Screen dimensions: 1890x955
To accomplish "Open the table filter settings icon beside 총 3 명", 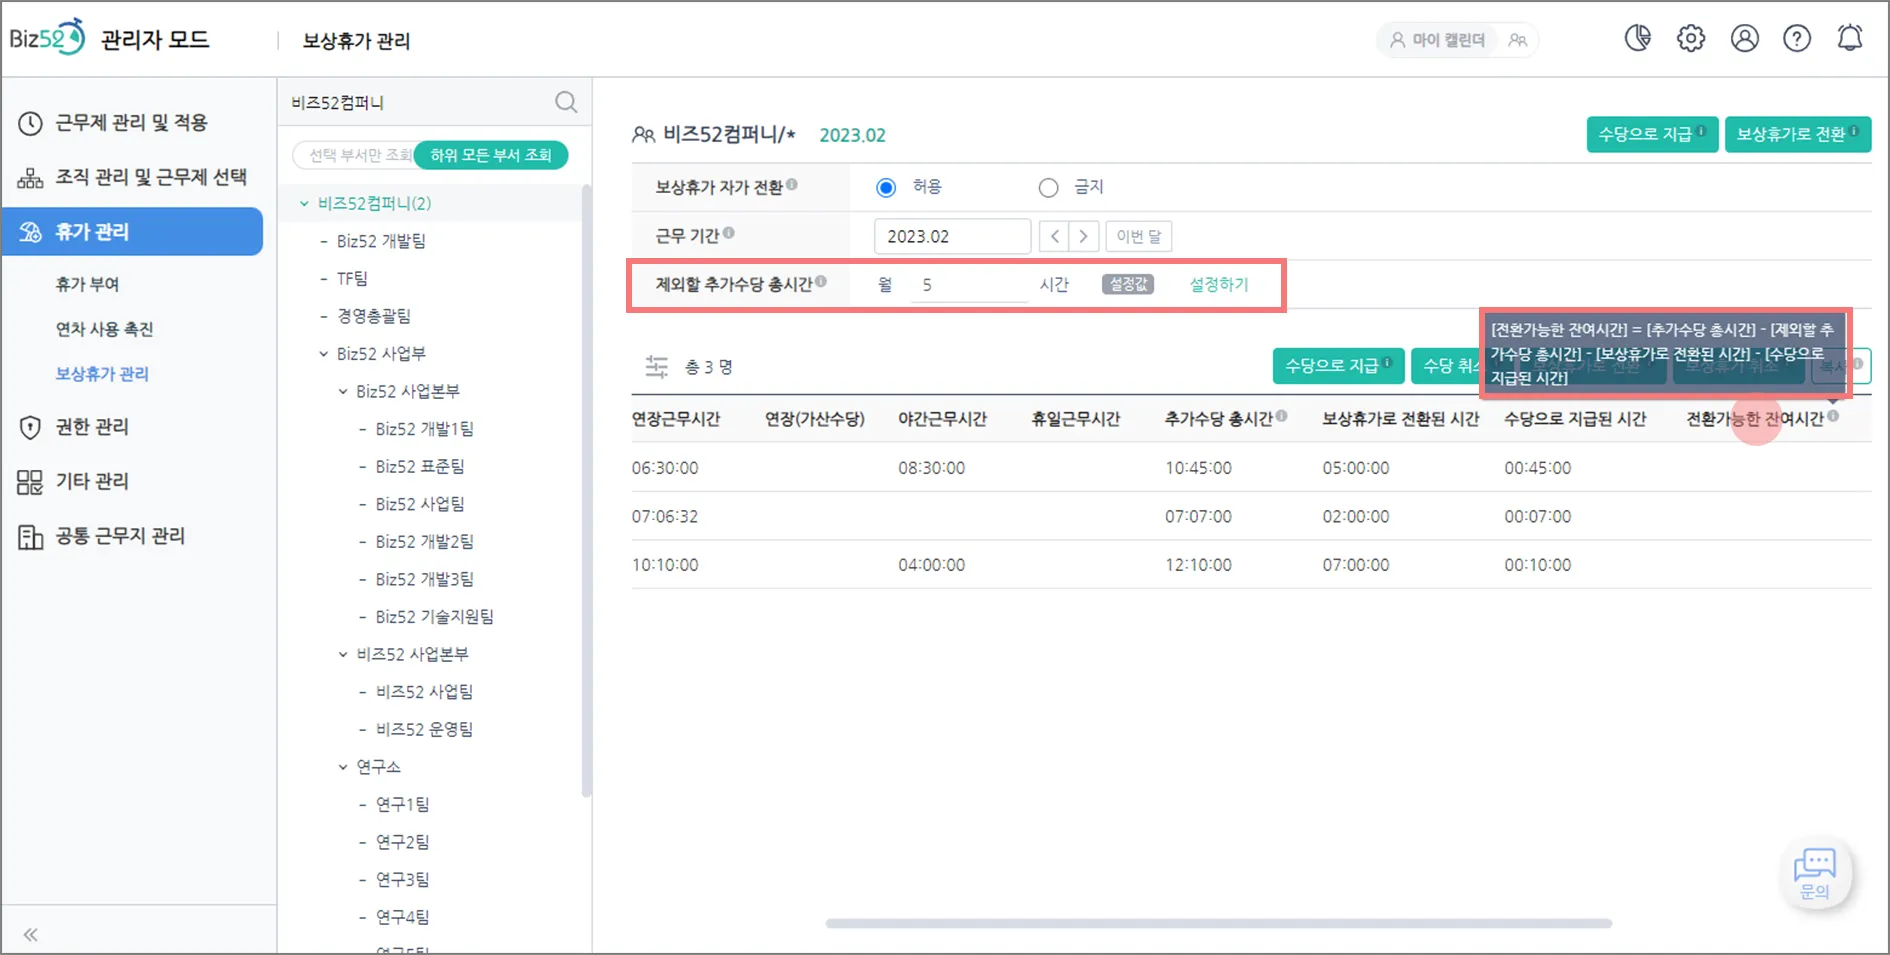I will tap(656, 367).
